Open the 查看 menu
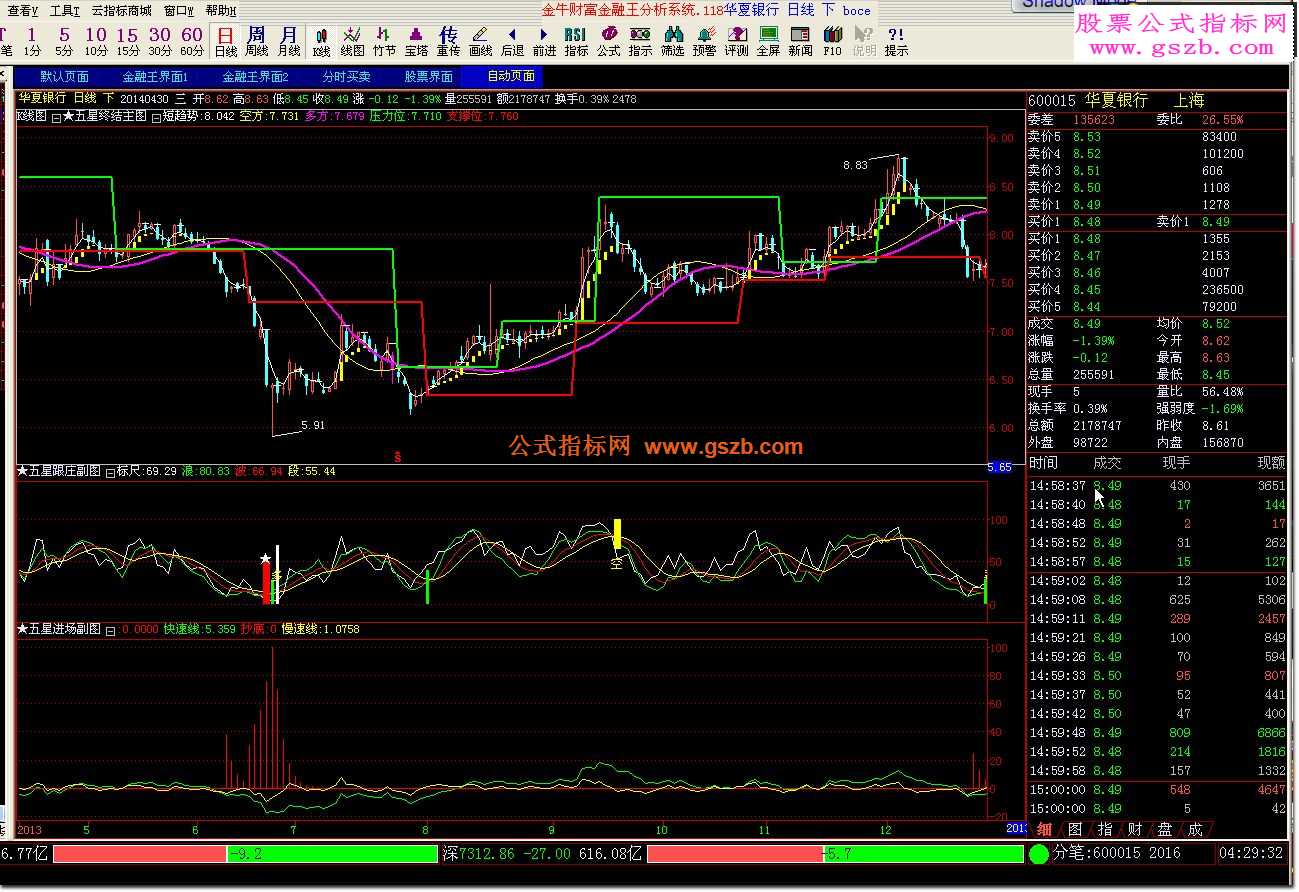Image resolution: width=1299 pixels, height=892 pixels. tap(23, 11)
